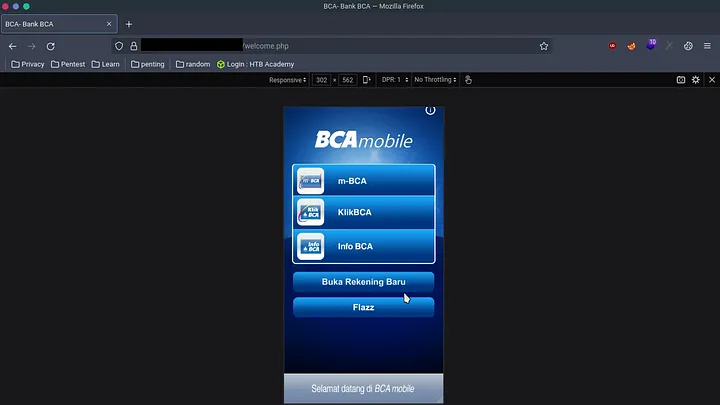720x405 pixels.
Task: Open a new tab with the plus button
Action: pyautogui.click(x=129, y=24)
